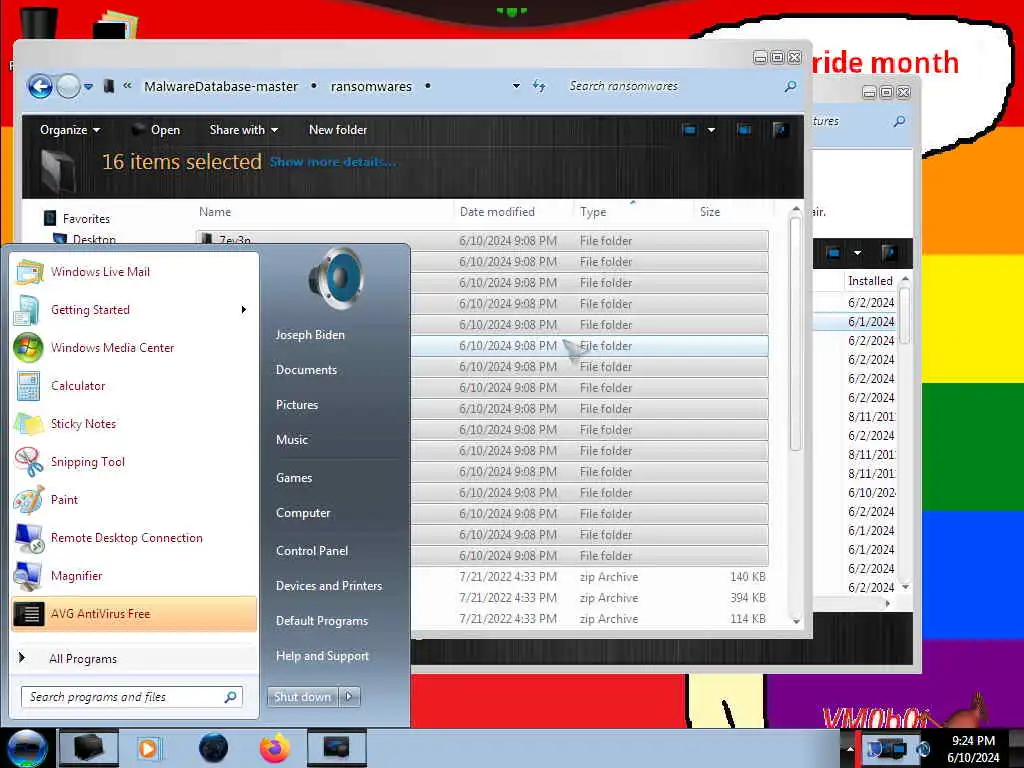Open the dark globe taskbar icon
The image size is (1024, 768).
coord(214,748)
